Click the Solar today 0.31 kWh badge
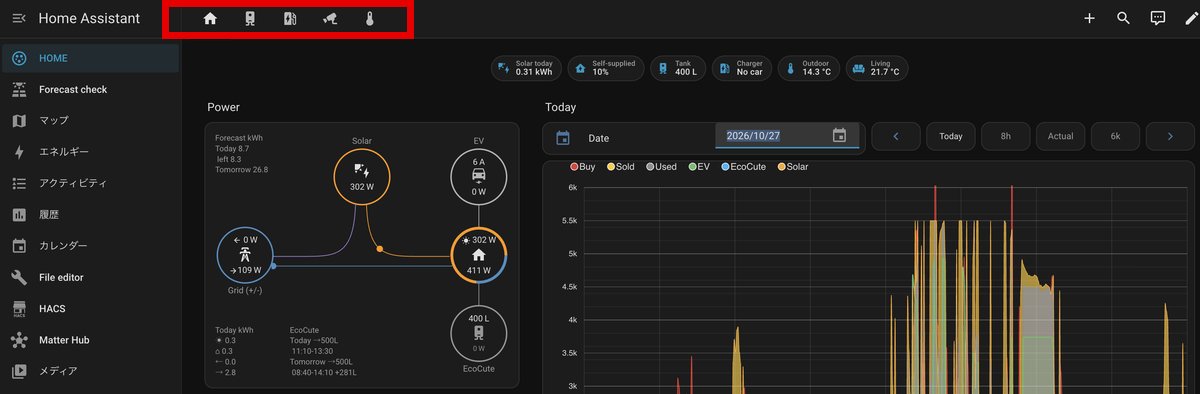 tap(526, 68)
